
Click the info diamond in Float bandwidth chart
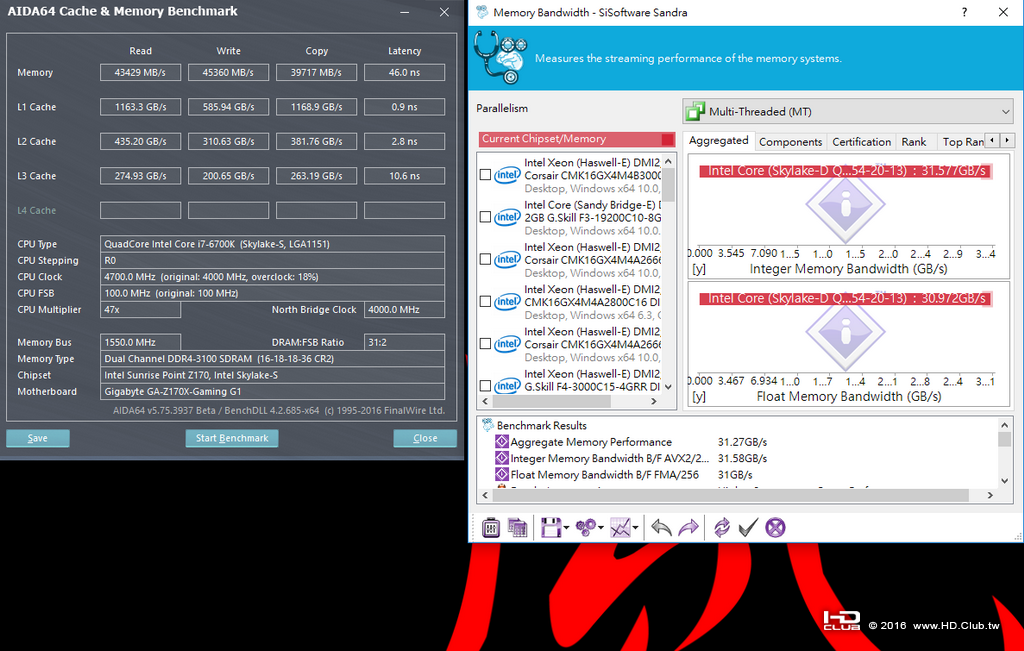(846, 332)
